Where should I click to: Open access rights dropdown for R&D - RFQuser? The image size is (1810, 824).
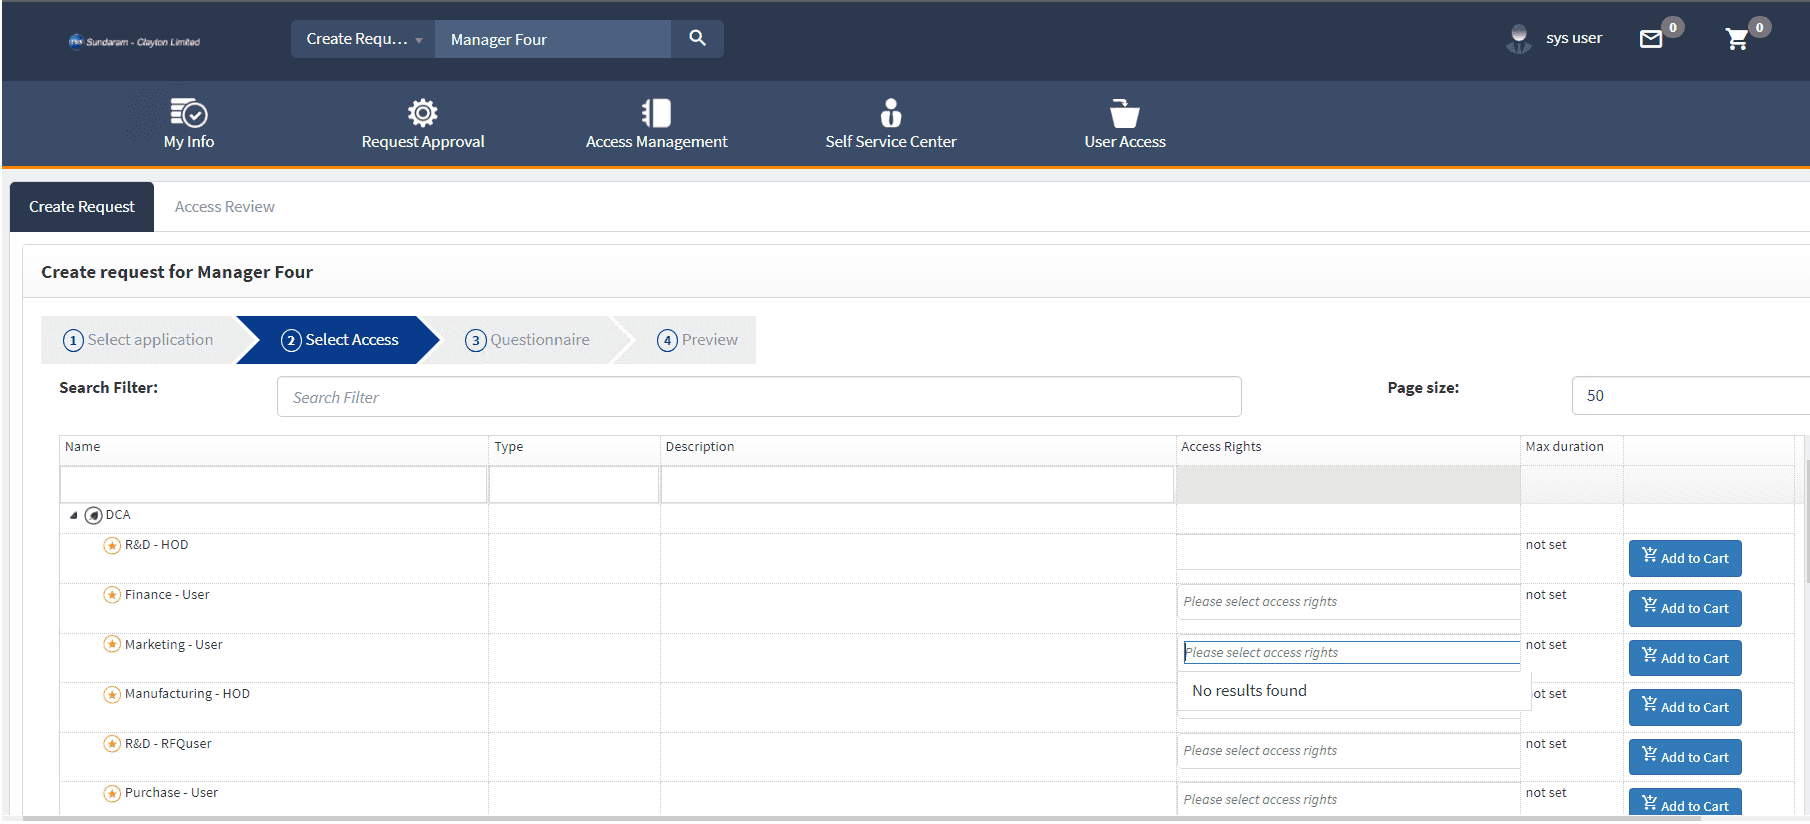1347,751
